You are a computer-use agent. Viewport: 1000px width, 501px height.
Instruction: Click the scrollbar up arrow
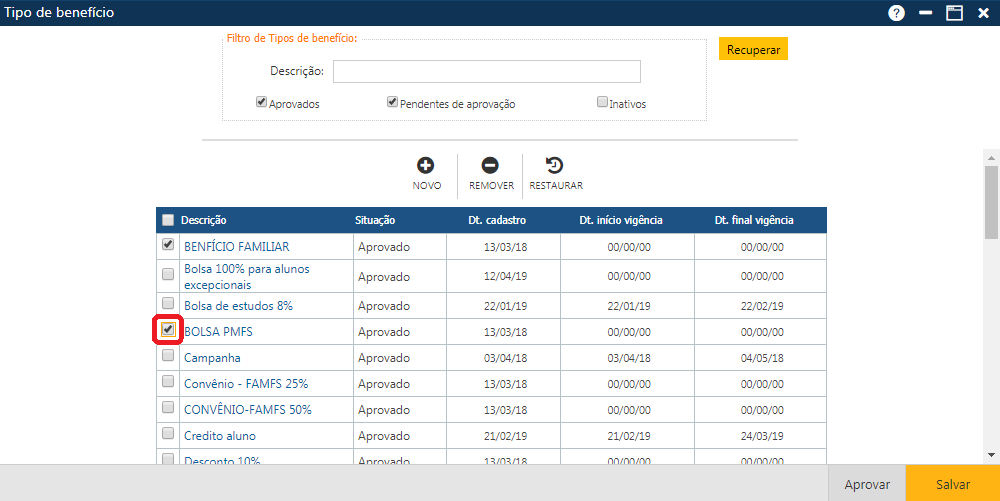click(991, 158)
